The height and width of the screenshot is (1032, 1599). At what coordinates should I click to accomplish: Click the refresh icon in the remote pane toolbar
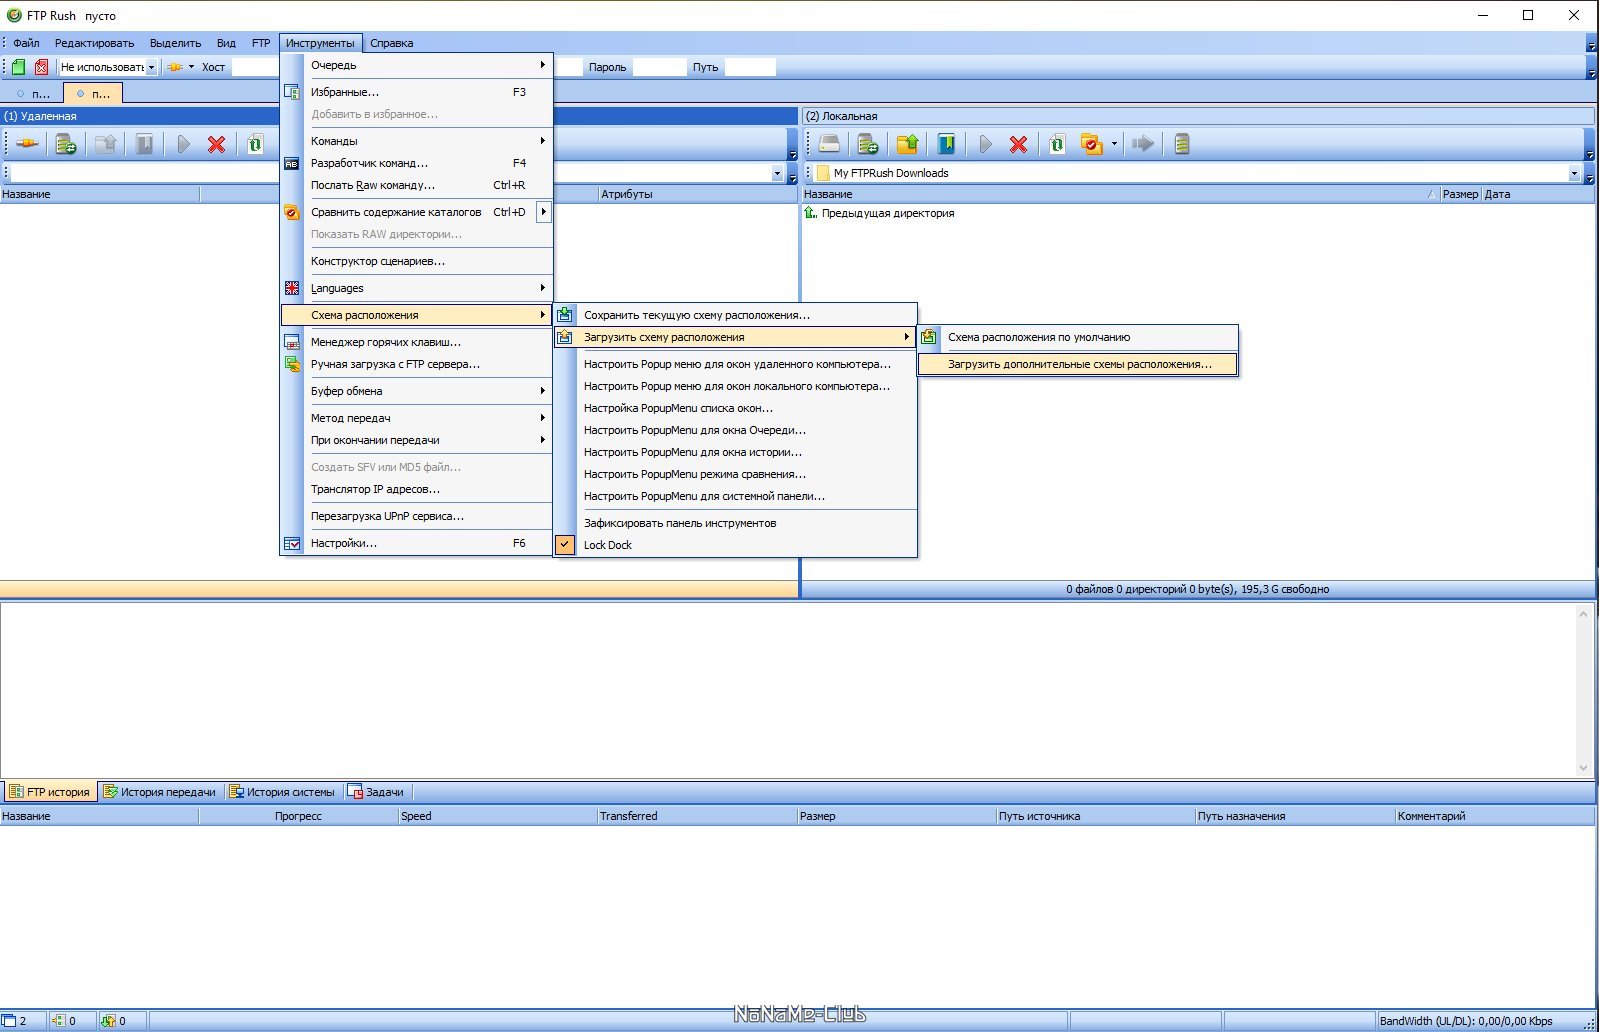(x=255, y=144)
